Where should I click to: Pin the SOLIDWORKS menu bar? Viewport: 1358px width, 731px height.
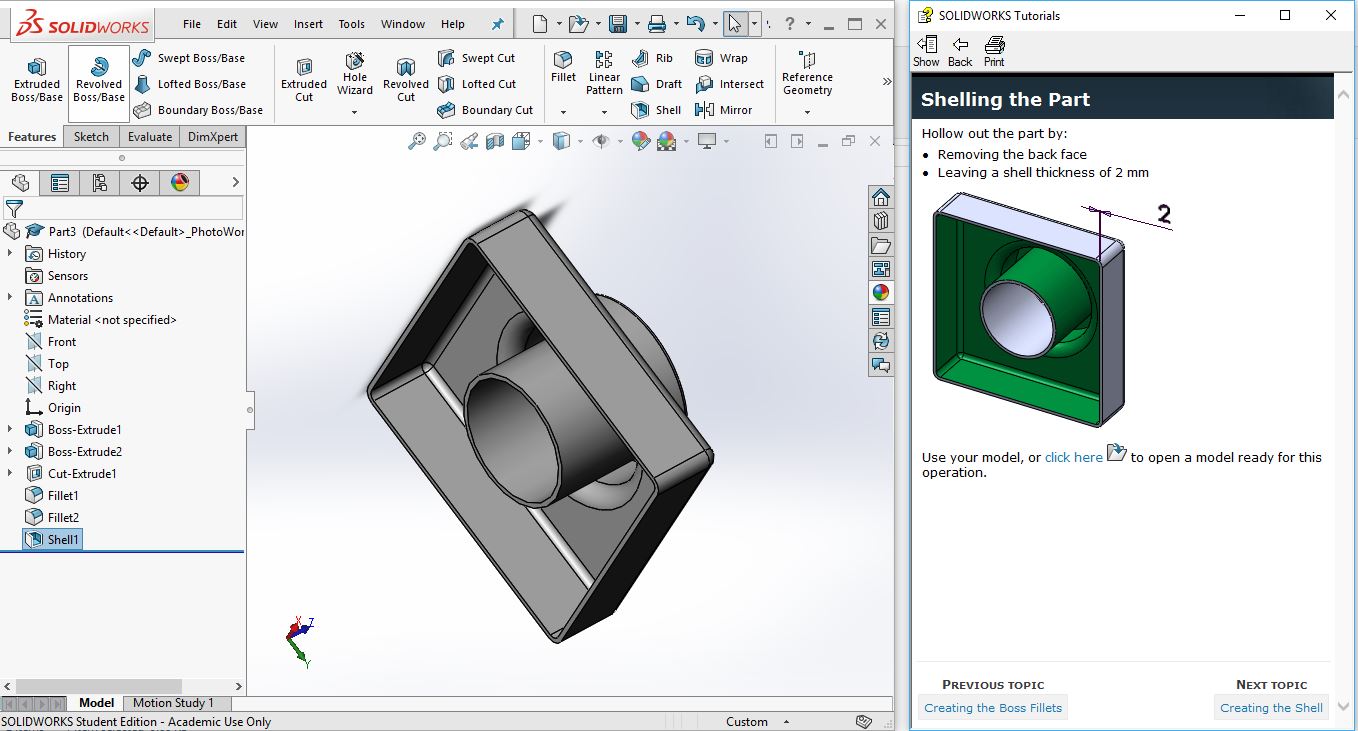499,24
